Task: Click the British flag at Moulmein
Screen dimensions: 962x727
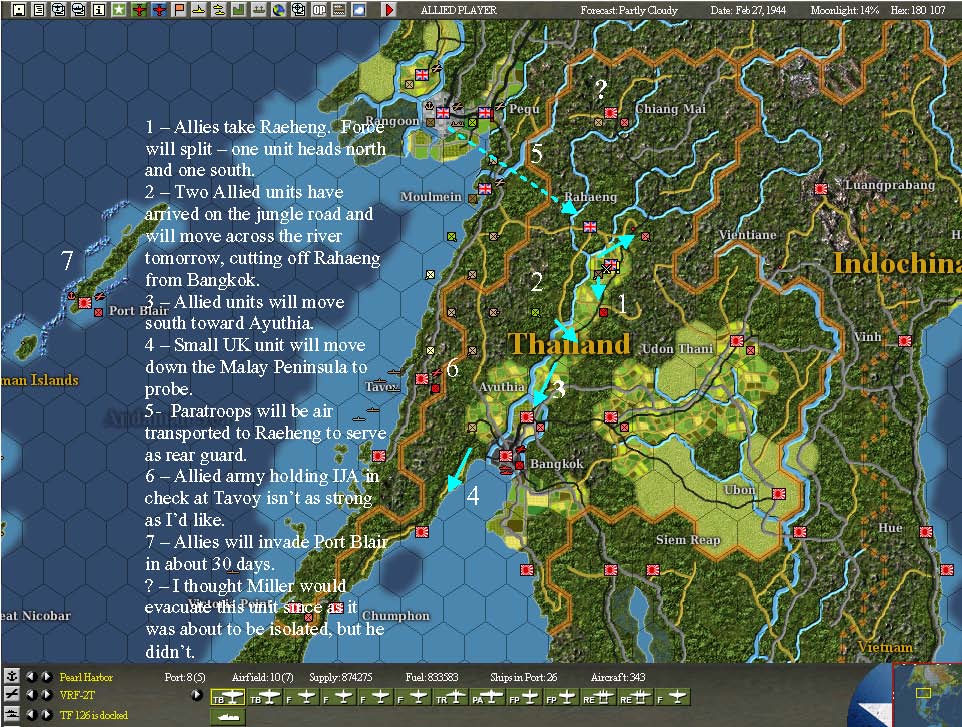Action: tap(485, 188)
